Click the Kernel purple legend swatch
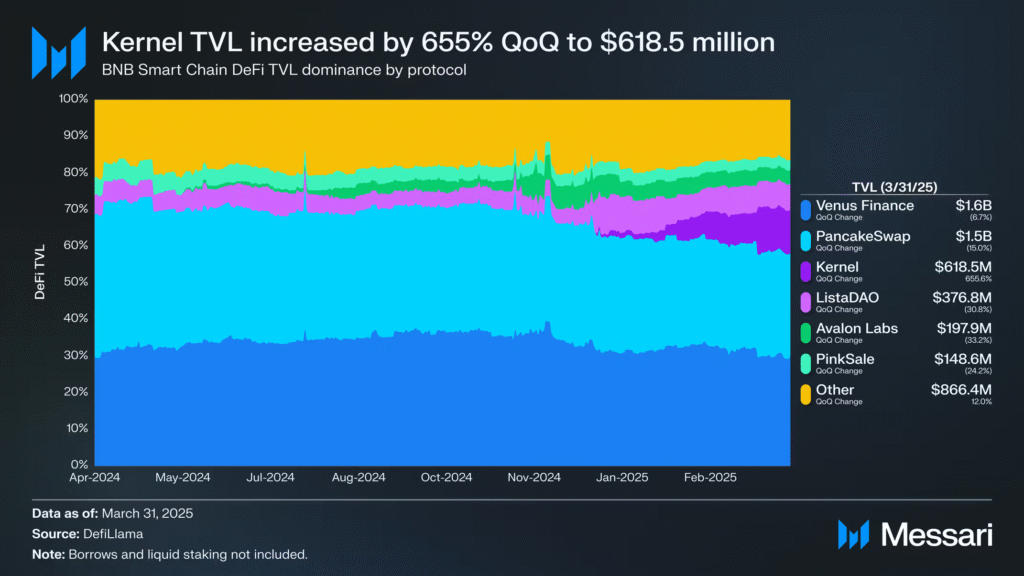This screenshot has width=1024, height=576. (806, 271)
